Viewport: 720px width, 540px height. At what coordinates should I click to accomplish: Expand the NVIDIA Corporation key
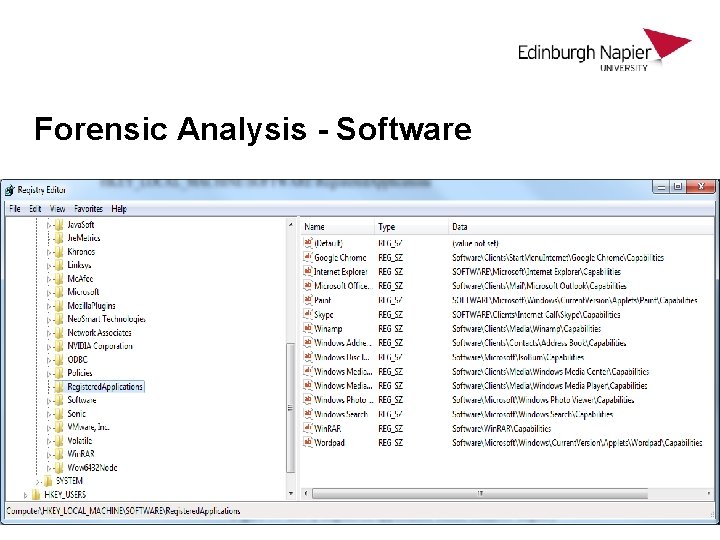(x=49, y=346)
